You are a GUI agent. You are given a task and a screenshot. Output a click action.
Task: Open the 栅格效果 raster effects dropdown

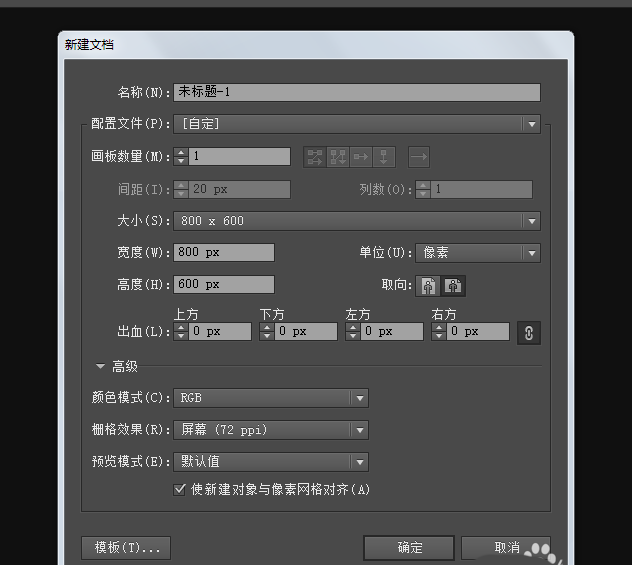[x=271, y=430]
